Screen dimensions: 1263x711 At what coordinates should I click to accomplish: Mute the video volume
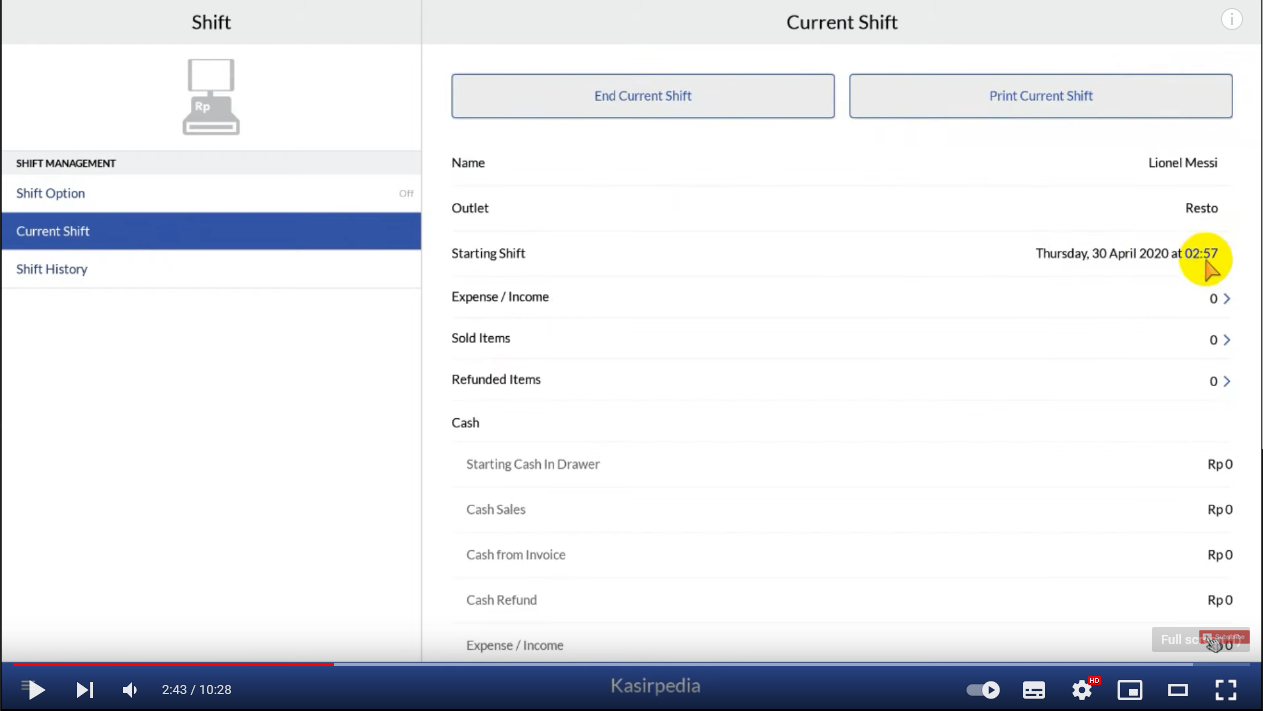tap(130, 689)
